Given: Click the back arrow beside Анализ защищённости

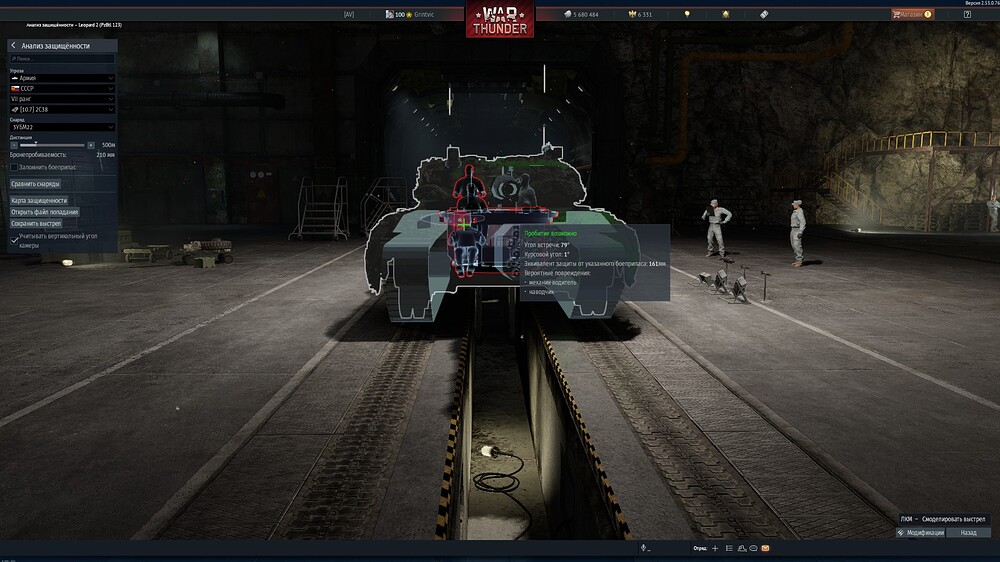Looking at the screenshot, I should click(x=13, y=46).
